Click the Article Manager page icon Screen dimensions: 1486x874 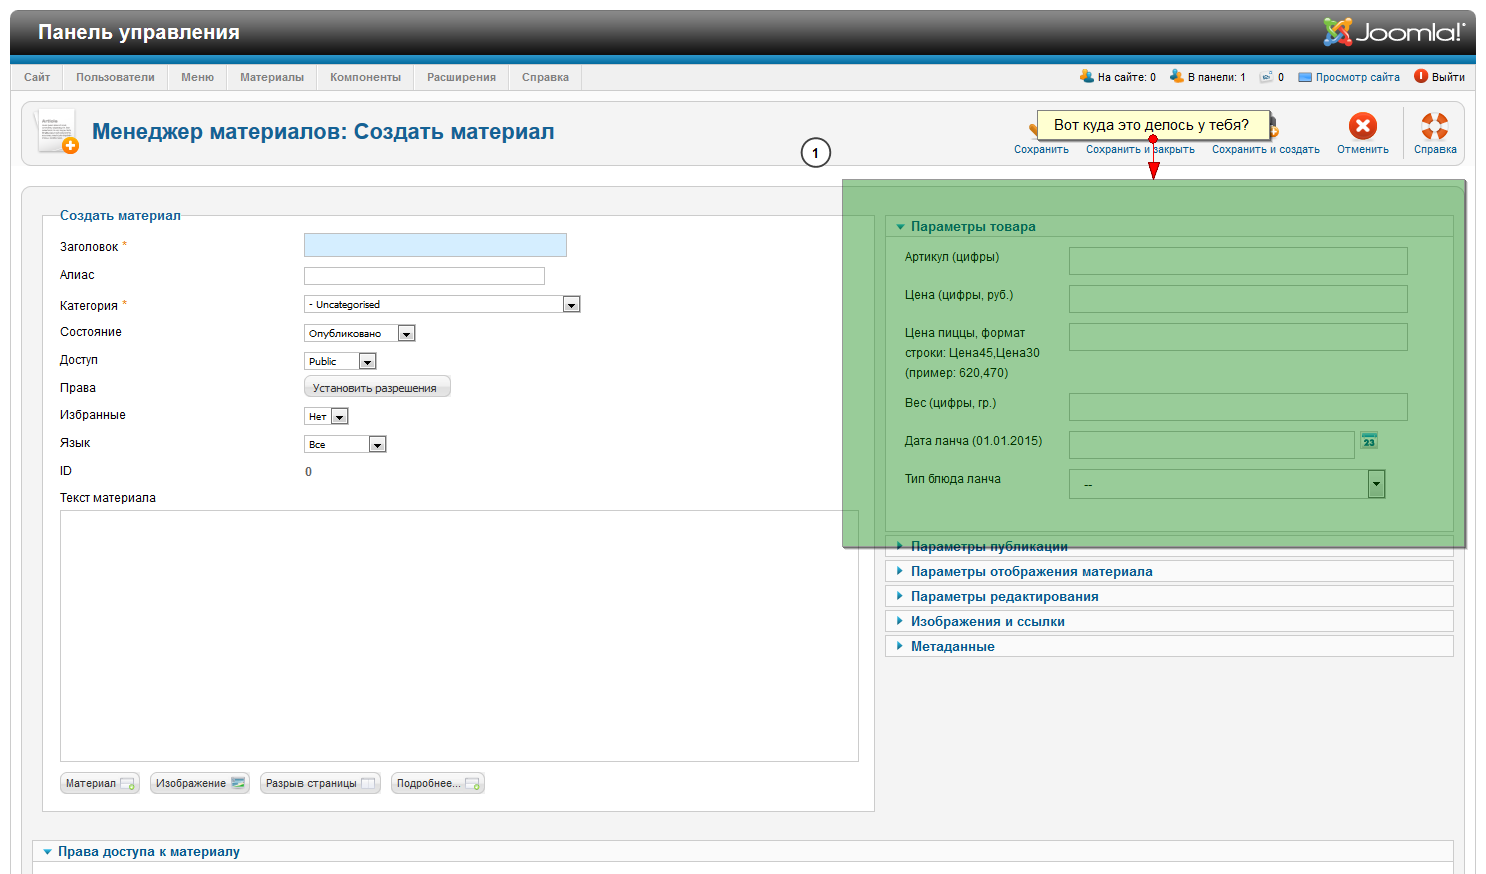[57, 132]
